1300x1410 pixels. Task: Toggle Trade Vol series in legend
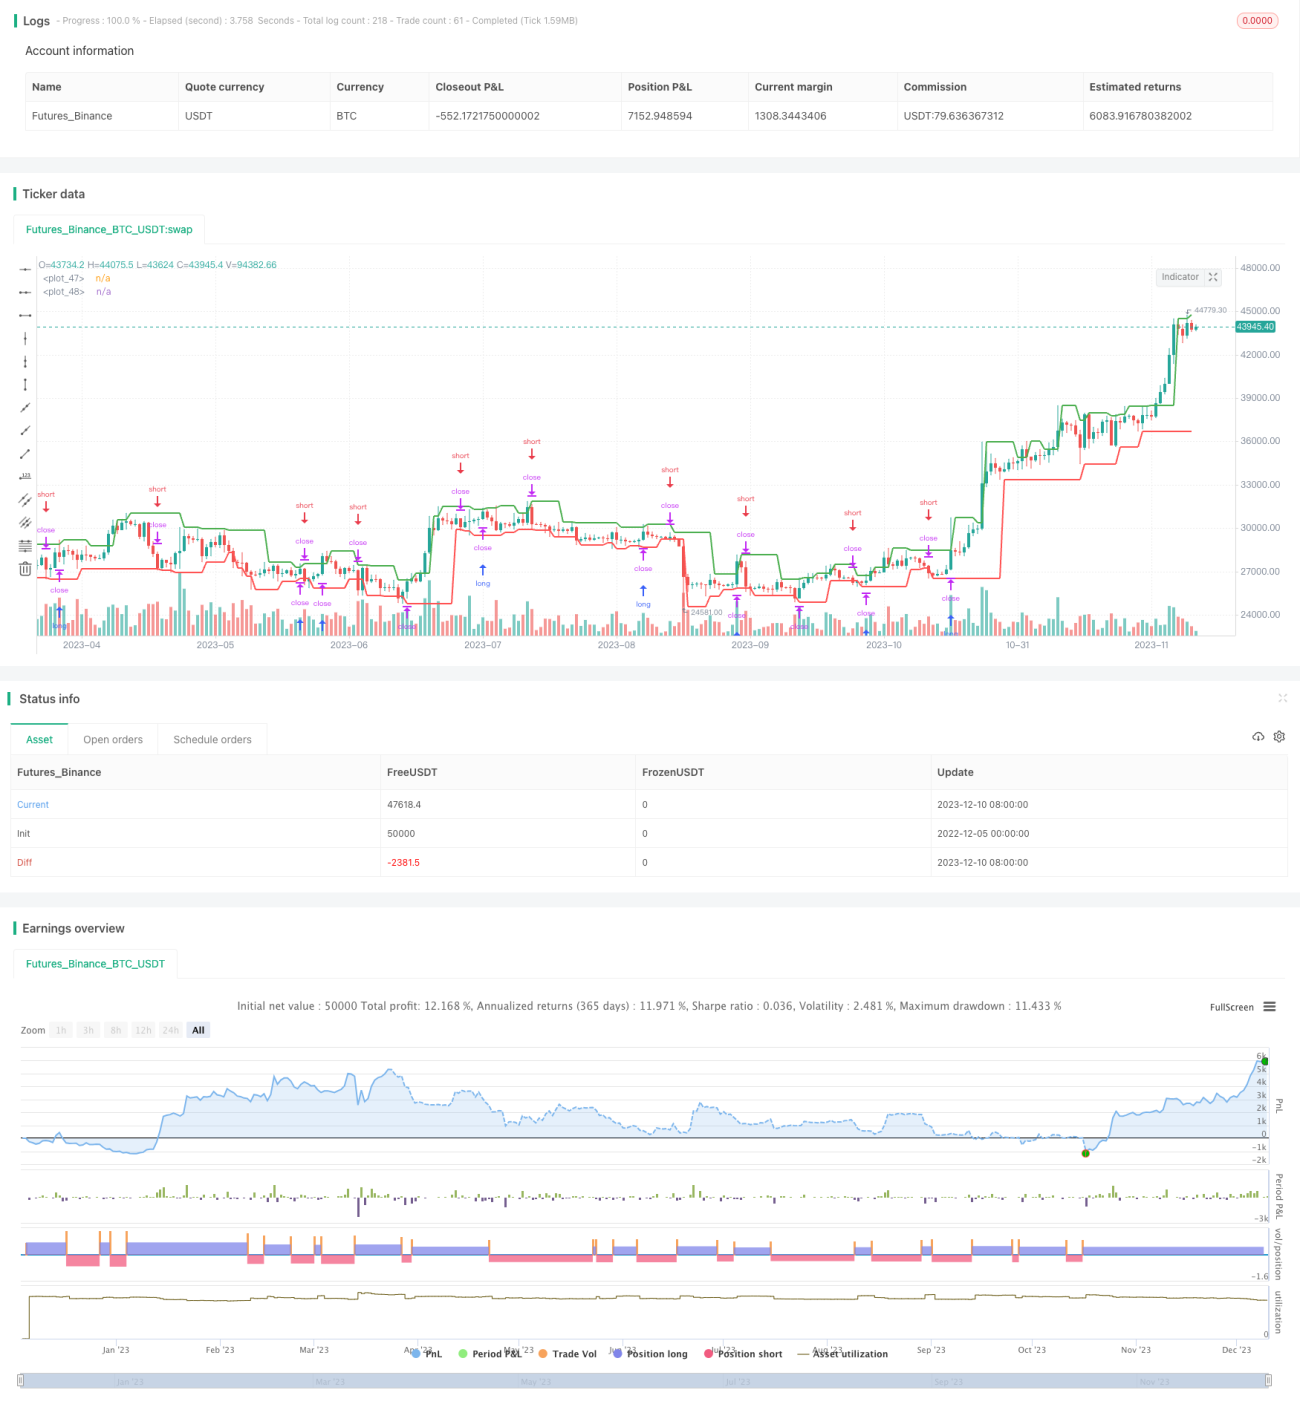tap(567, 1354)
